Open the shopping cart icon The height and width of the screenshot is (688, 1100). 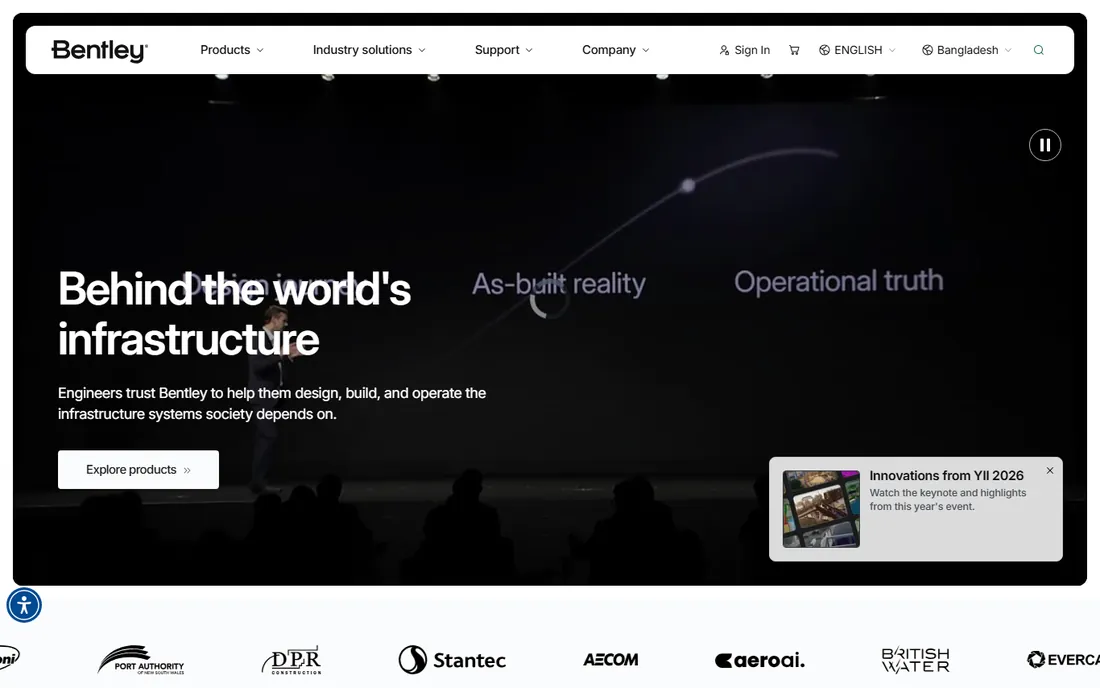[x=794, y=50]
